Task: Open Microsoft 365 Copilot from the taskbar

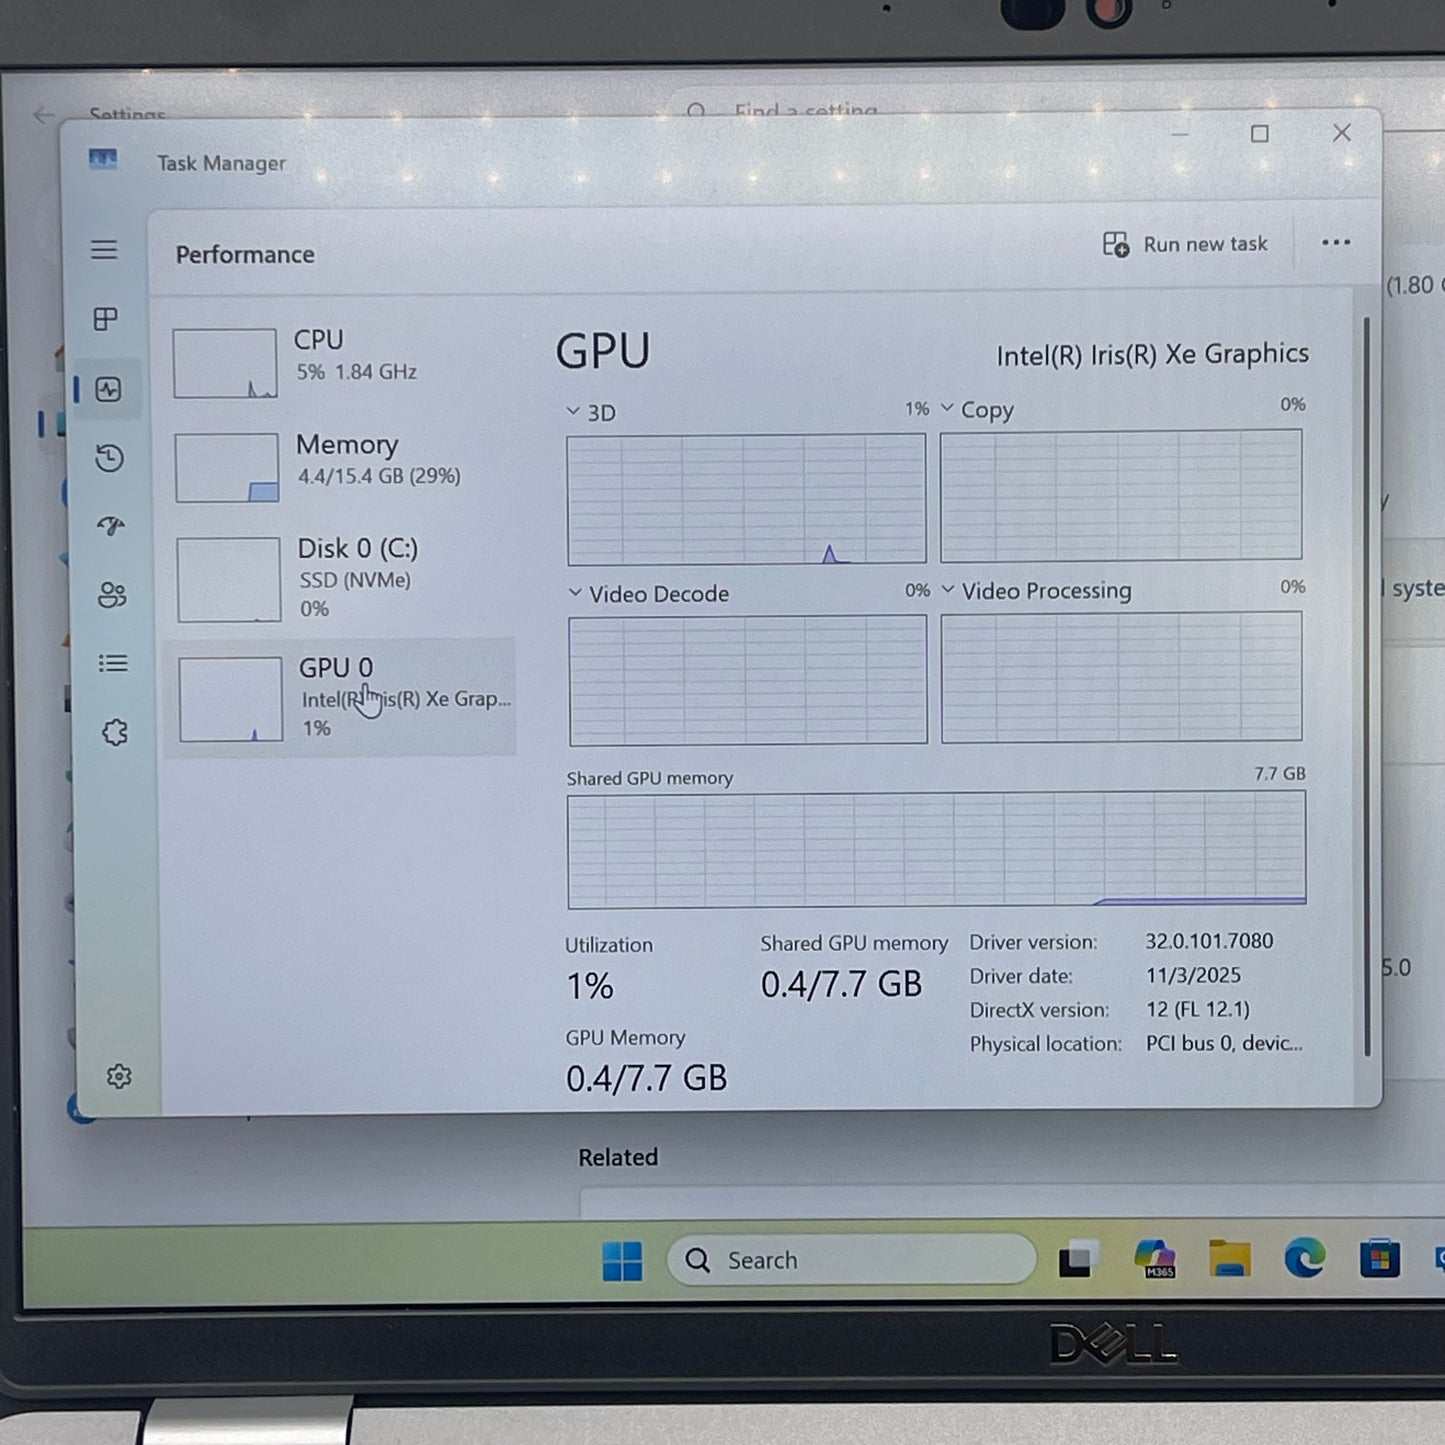Action: (1155, 1258)
